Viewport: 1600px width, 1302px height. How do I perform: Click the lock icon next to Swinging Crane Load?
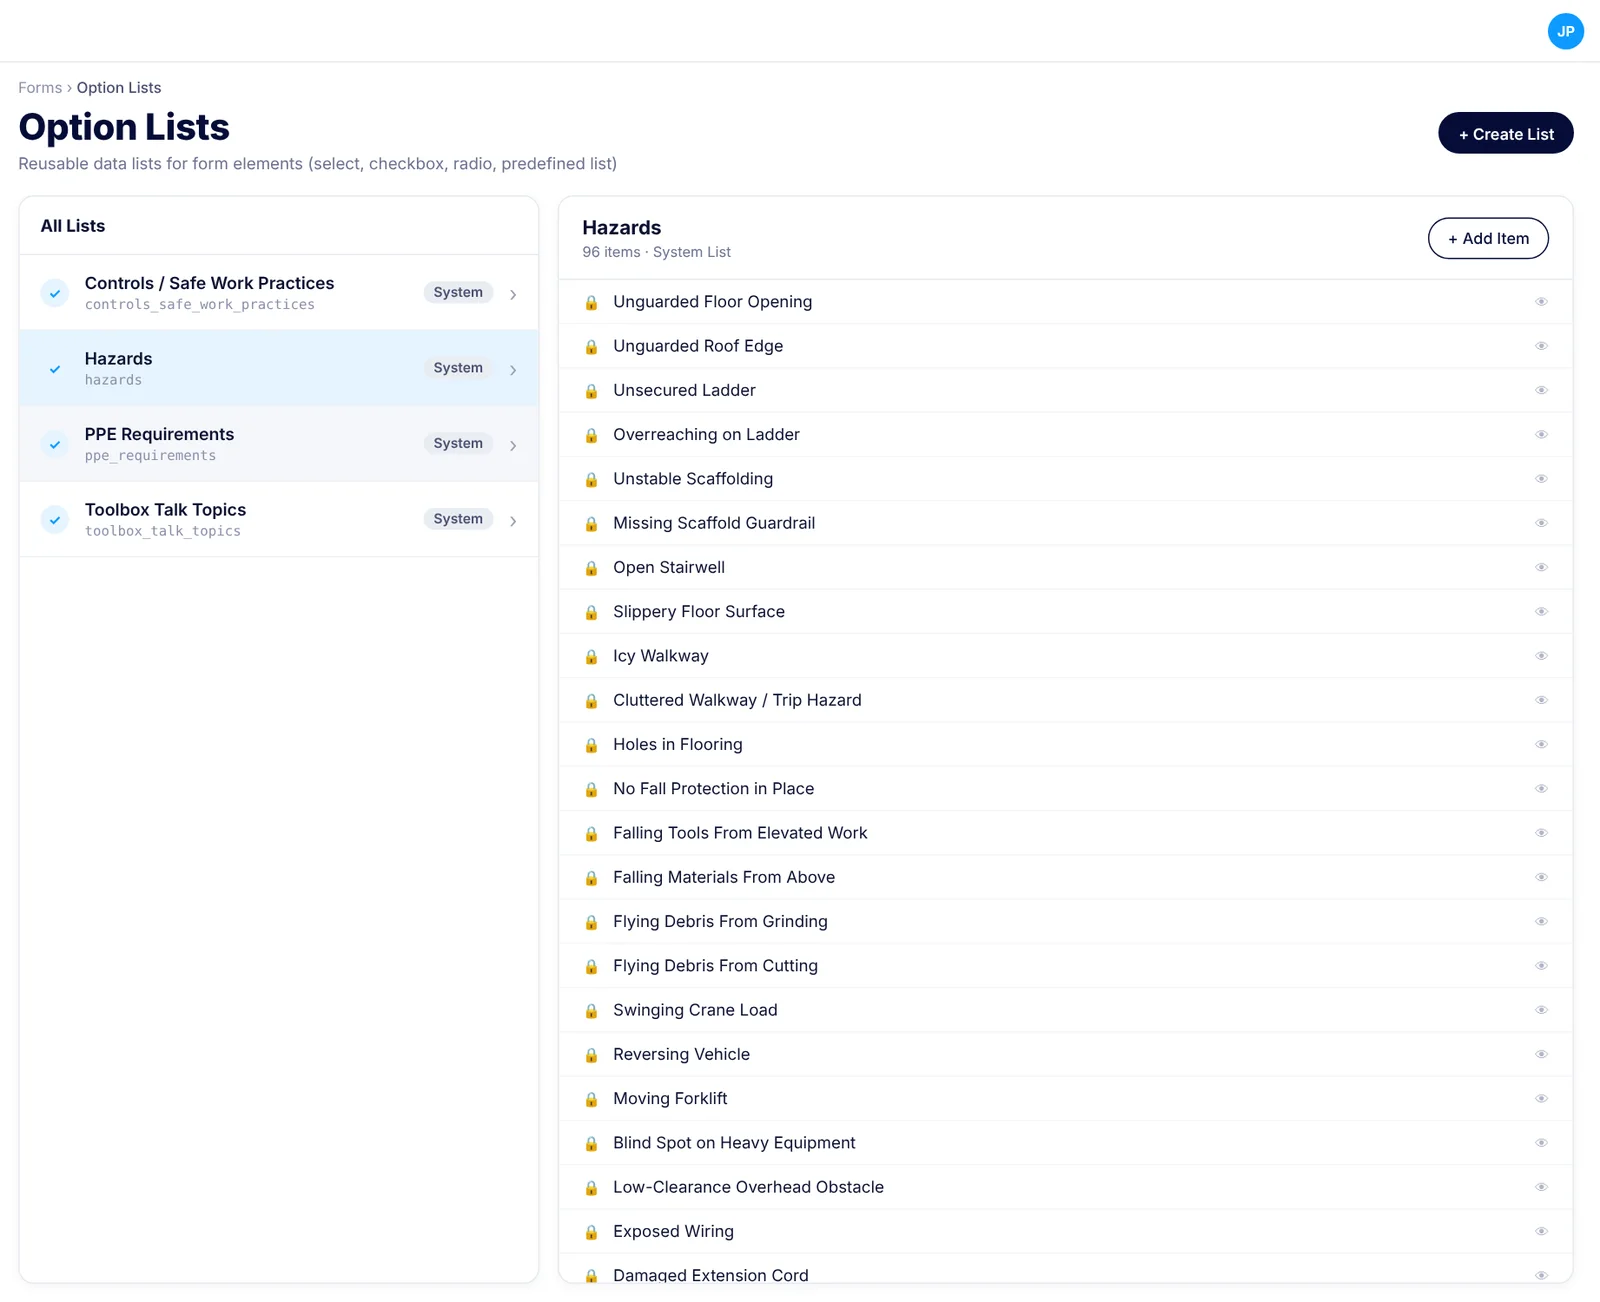point(591,1011)
